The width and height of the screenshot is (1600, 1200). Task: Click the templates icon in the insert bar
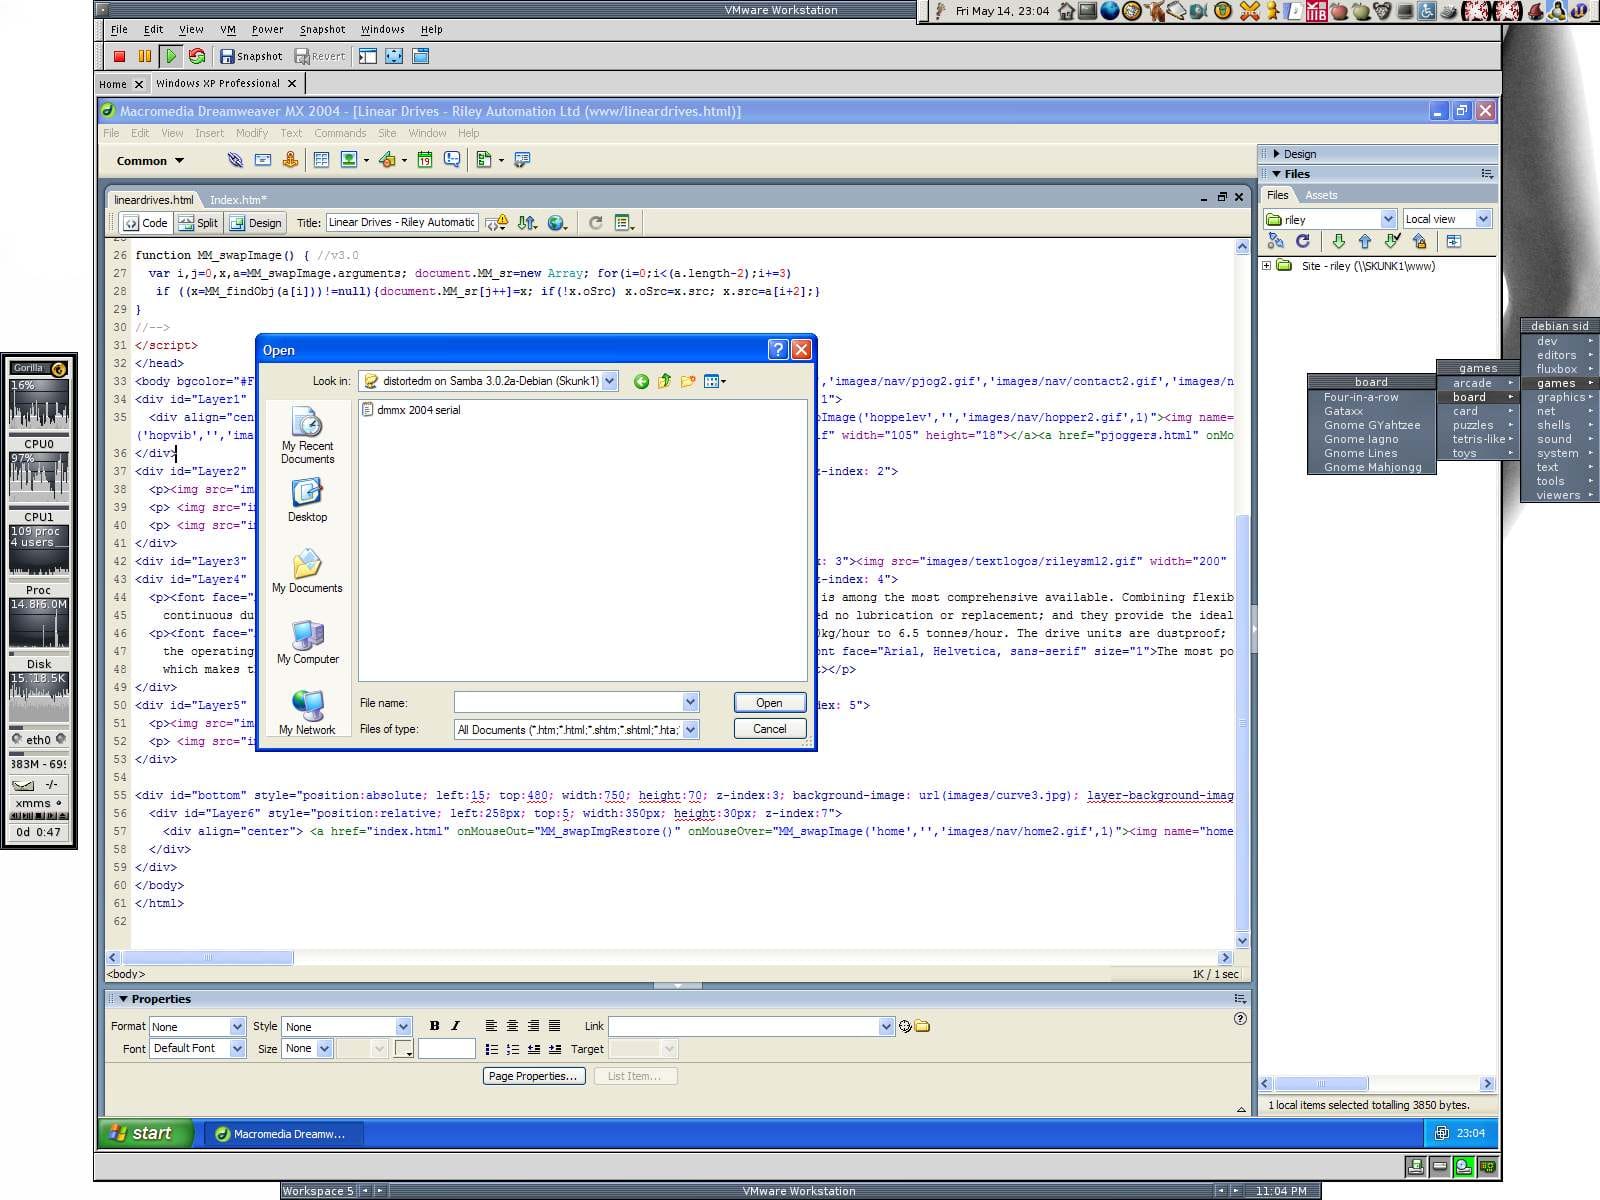tap(484, 160)
